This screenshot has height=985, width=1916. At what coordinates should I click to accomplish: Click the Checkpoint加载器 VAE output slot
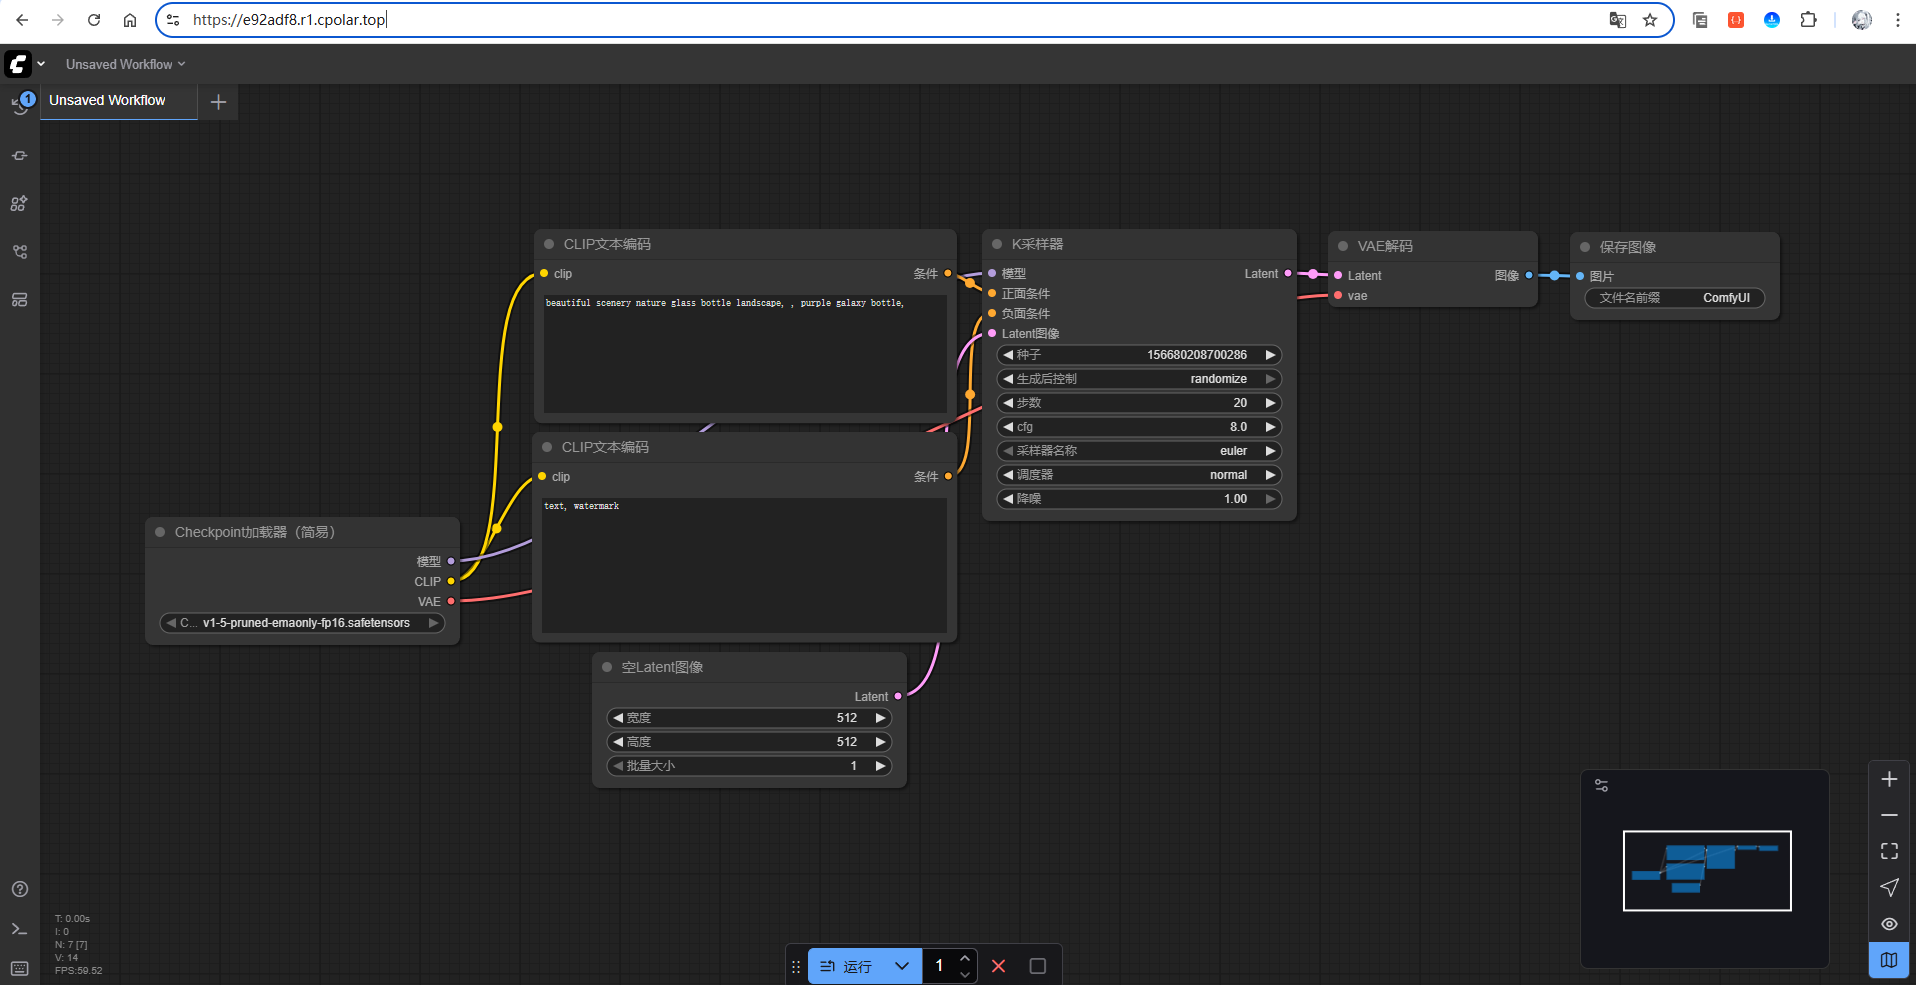click(x=451, y=601)
